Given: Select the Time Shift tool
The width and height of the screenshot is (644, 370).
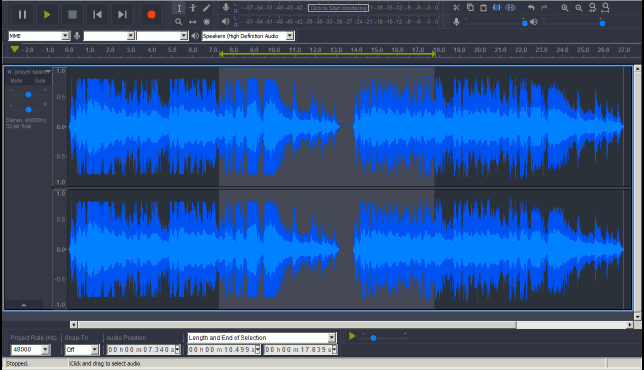Looking at the screenshot, I should coord(193,22).
